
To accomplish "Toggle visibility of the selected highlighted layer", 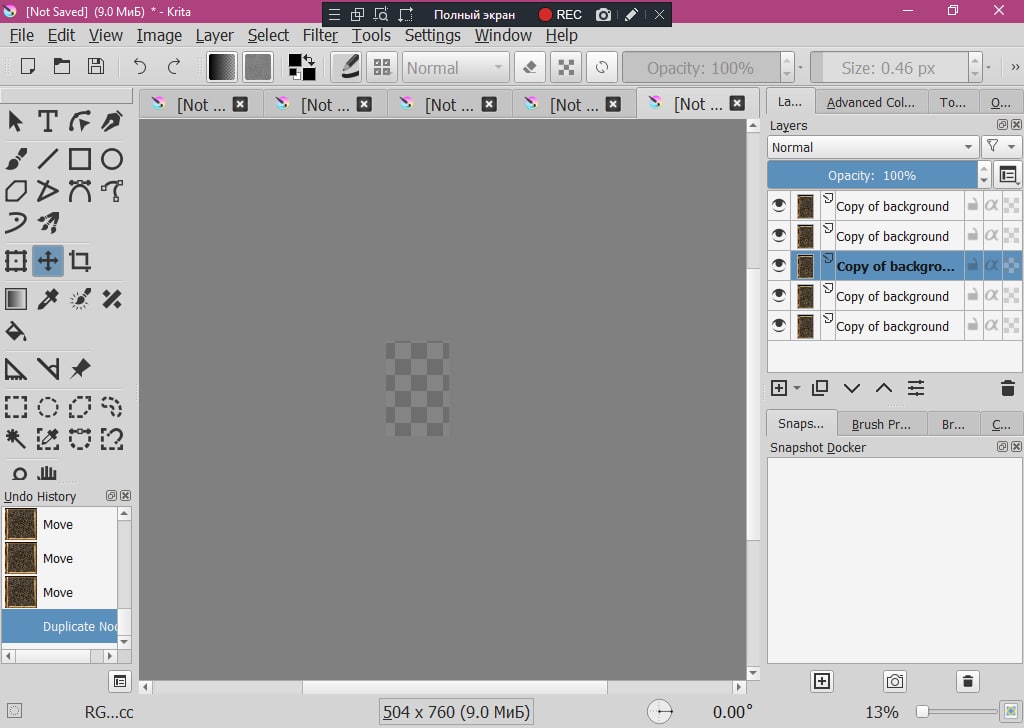I will [778, 266].
